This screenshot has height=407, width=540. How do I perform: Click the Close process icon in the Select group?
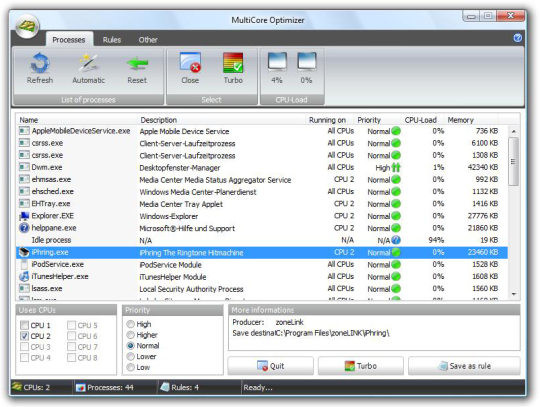coord(190,62)
